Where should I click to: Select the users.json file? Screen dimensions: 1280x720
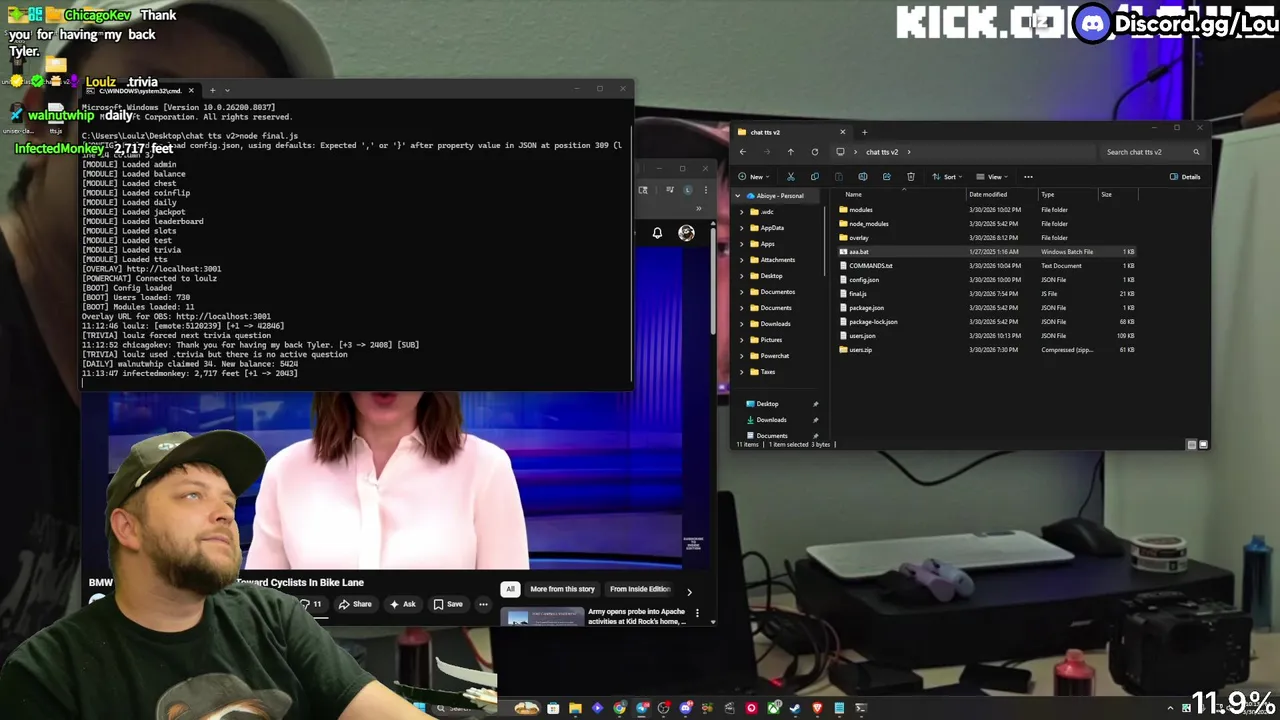click(862, 336)
